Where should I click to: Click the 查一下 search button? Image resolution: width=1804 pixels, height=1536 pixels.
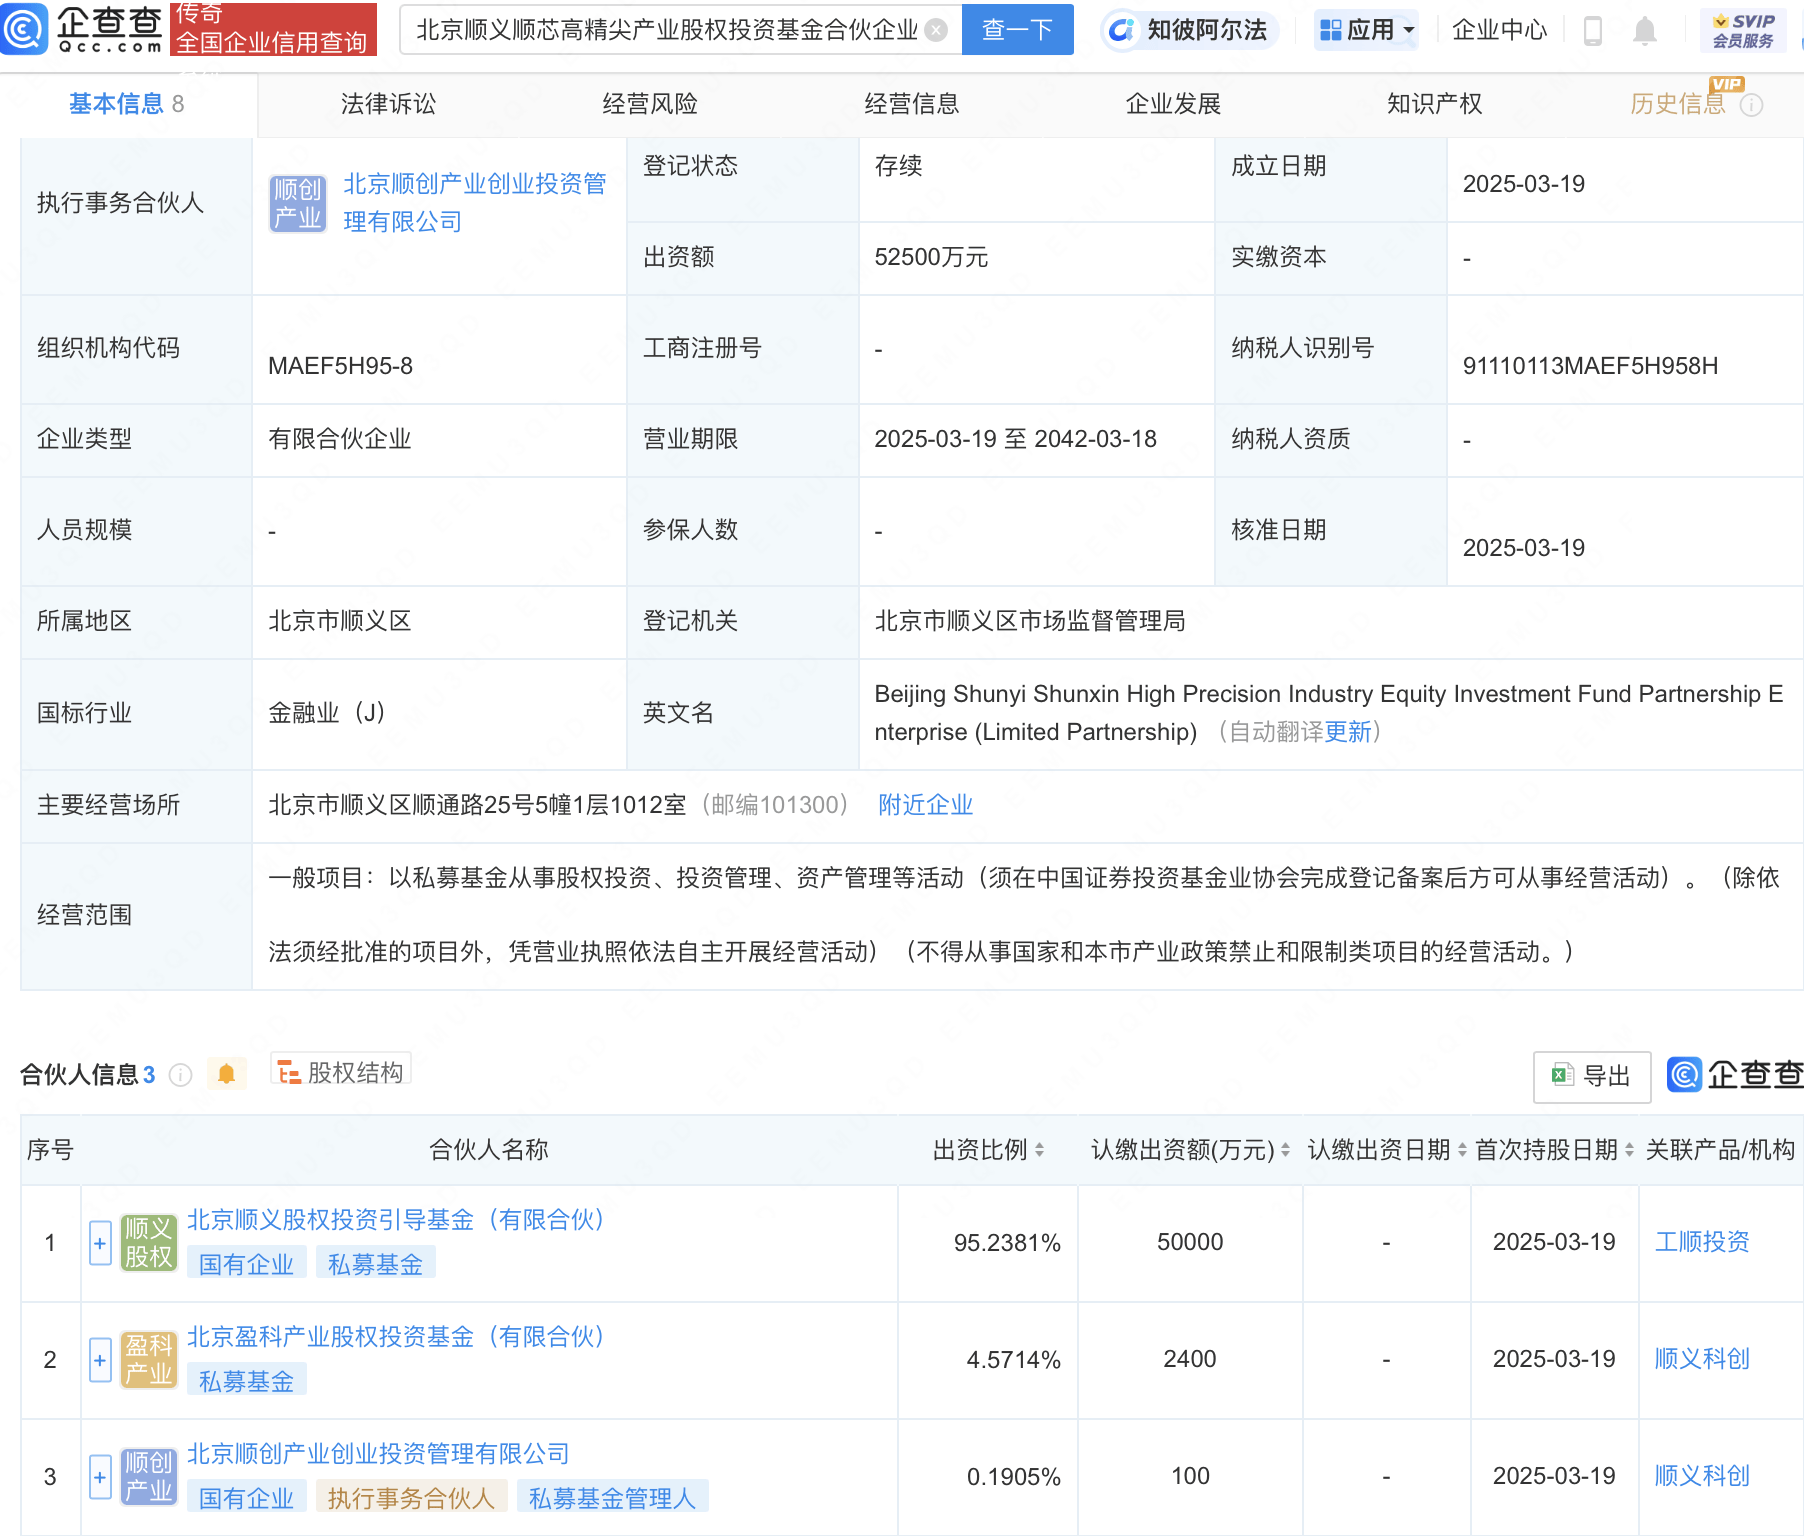click(1017, 30)
